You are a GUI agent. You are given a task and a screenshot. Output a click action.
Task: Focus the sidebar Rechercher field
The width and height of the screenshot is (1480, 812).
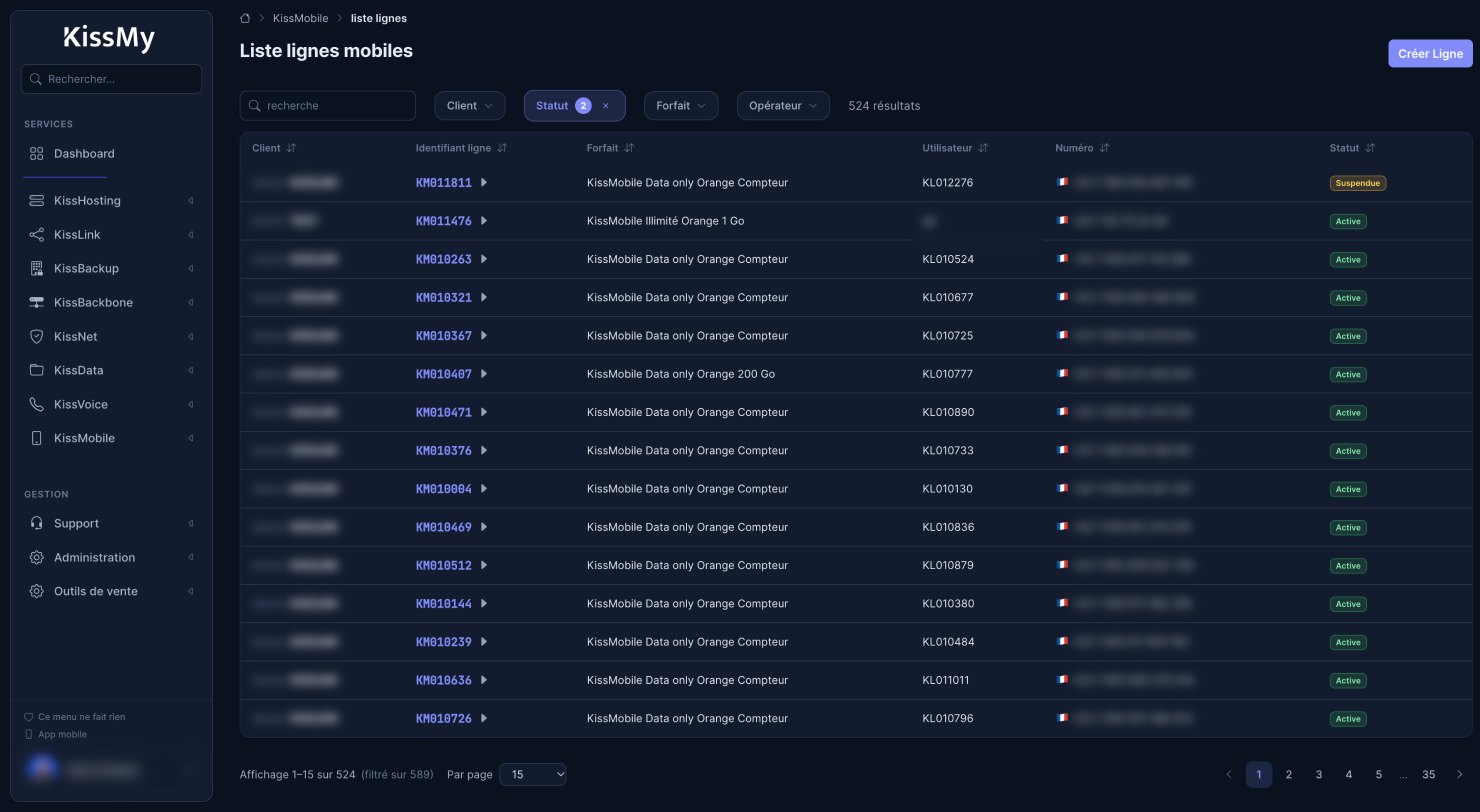pos(111,79)
